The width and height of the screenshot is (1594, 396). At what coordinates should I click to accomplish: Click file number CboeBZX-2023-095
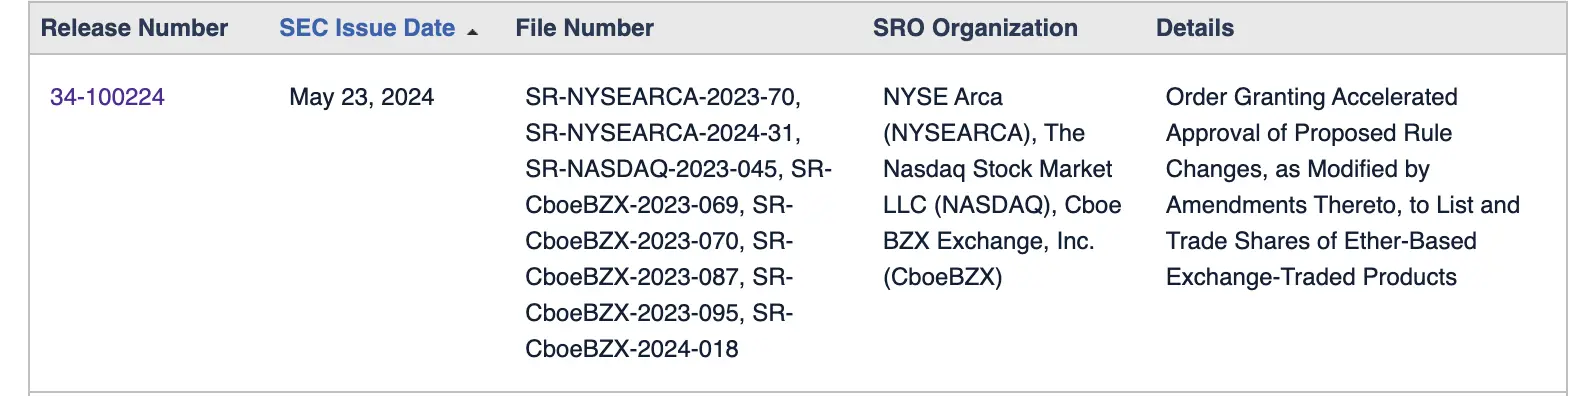(x=633, y=313)
